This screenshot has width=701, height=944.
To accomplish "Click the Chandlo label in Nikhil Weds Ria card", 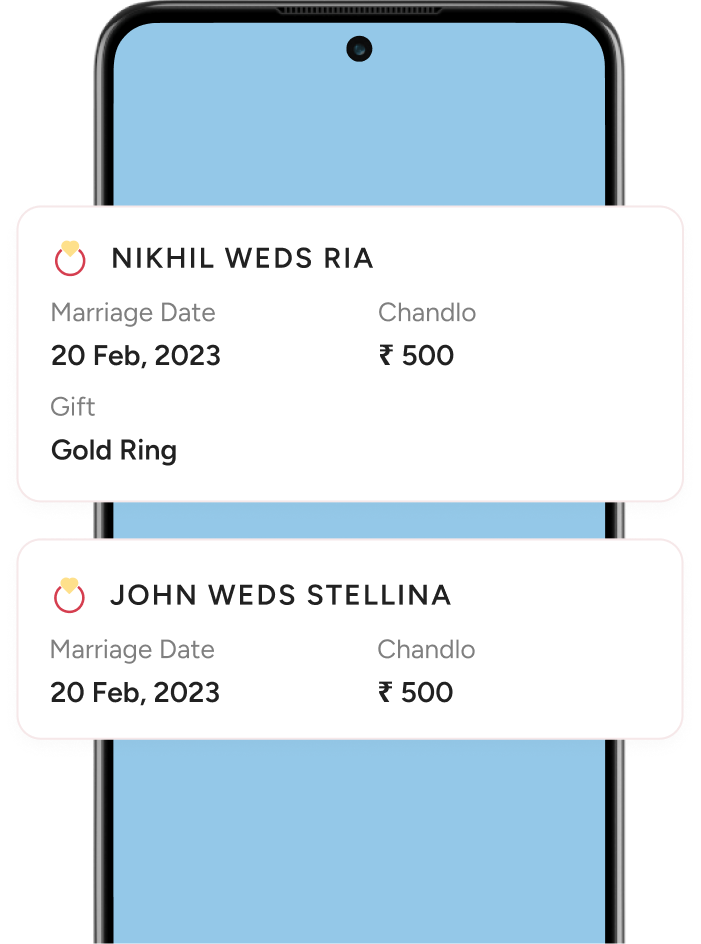I will [427, 312].
